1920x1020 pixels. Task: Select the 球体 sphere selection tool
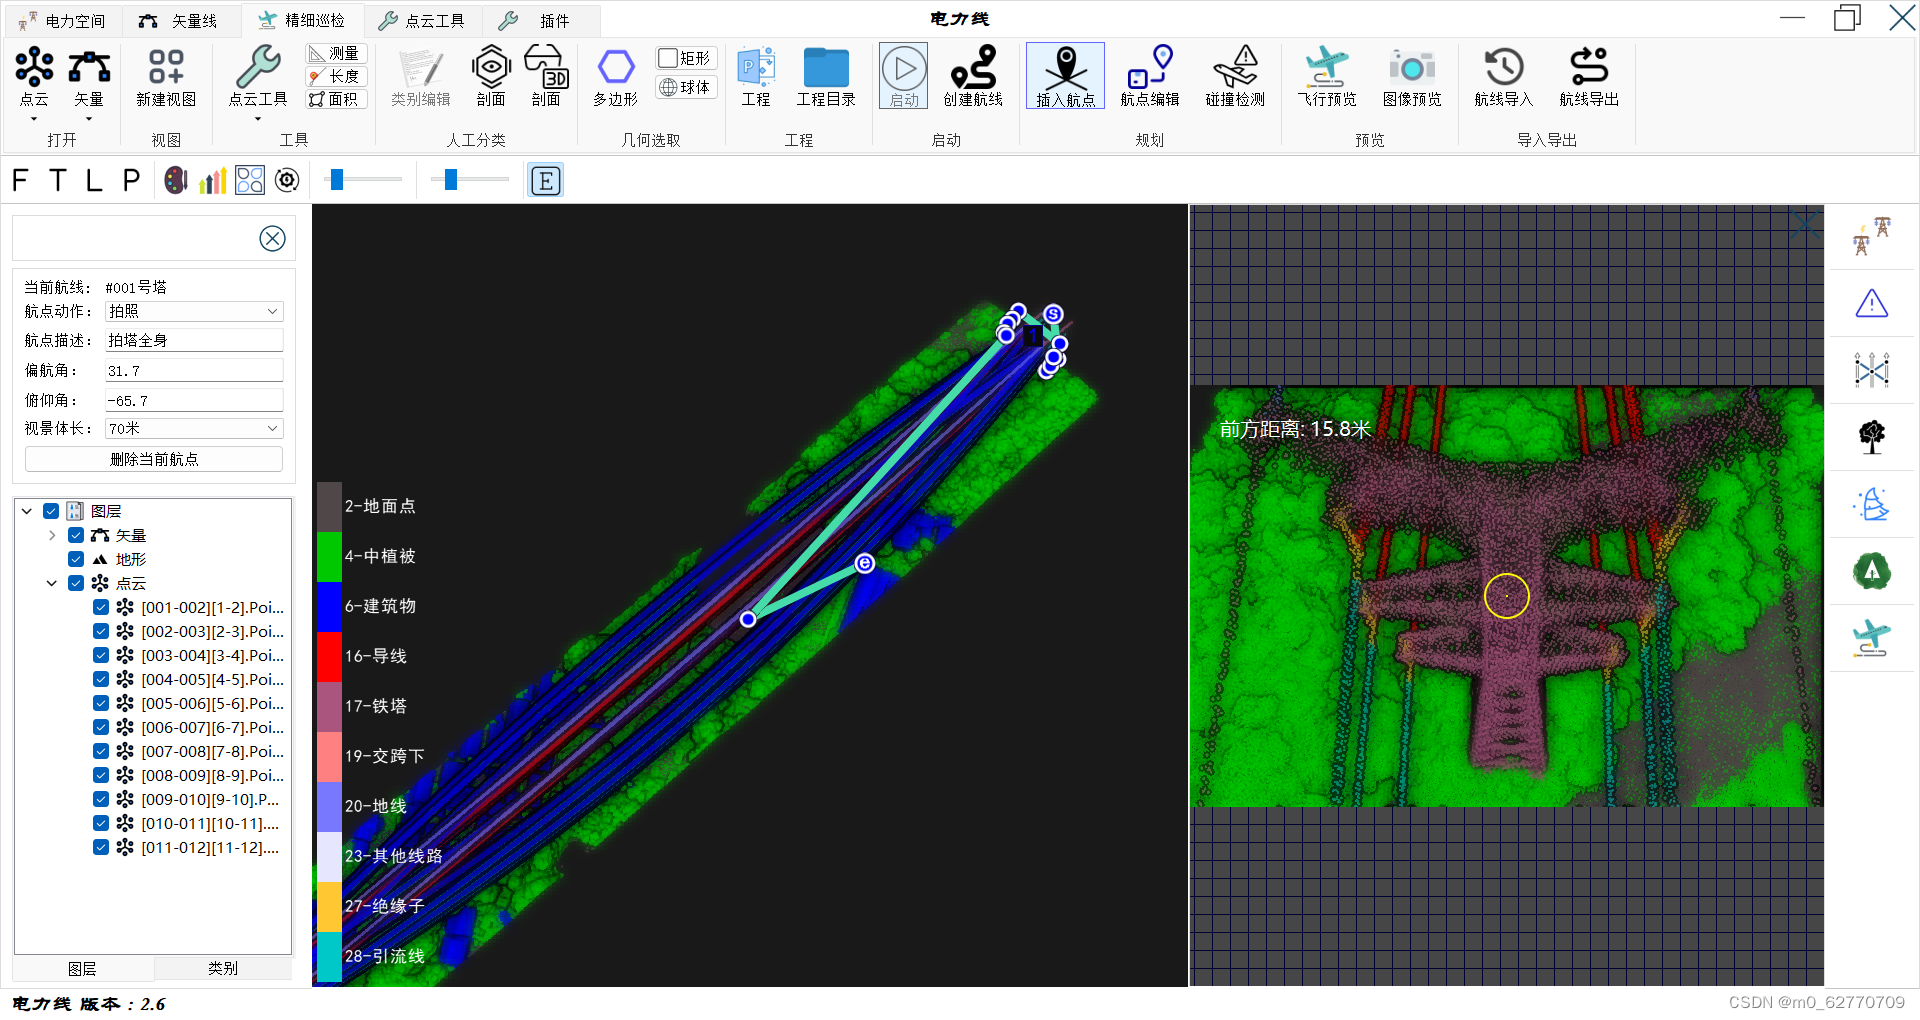coord(686,87)
